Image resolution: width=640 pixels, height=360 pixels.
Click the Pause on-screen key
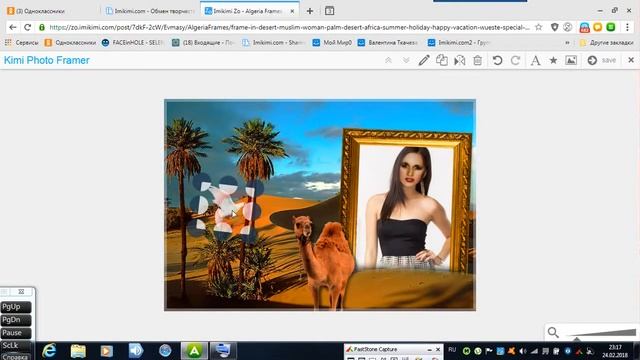pos(16,333)
